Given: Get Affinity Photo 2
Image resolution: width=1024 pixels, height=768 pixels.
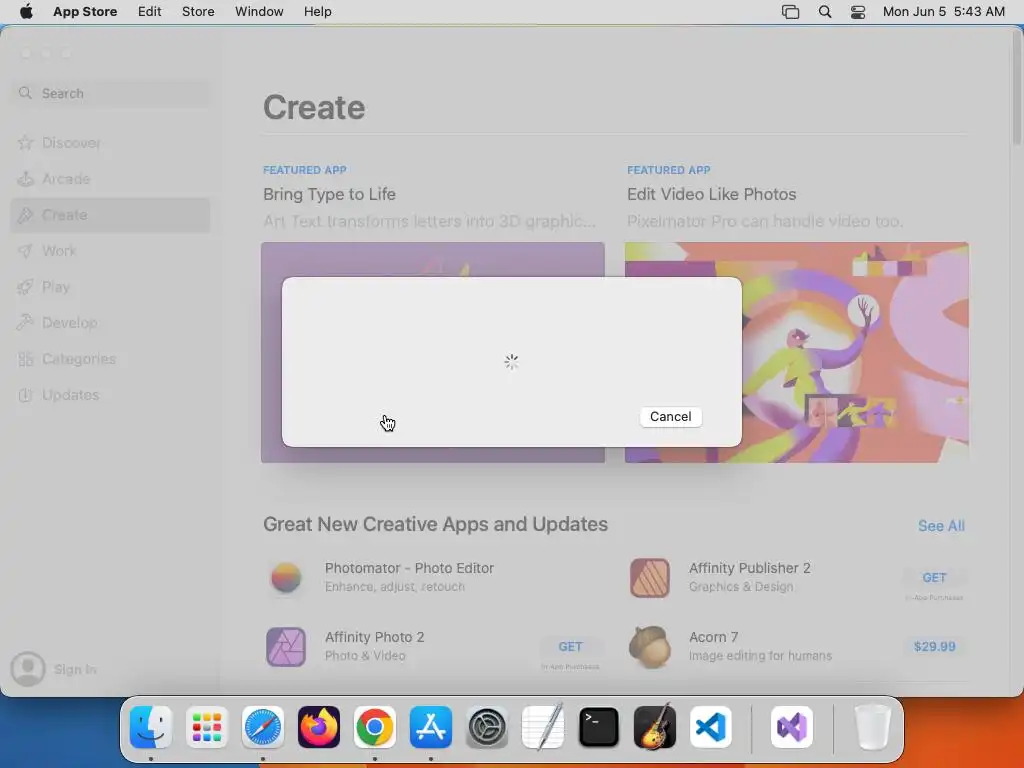Looking at the screenshot, I should (570, 647).
